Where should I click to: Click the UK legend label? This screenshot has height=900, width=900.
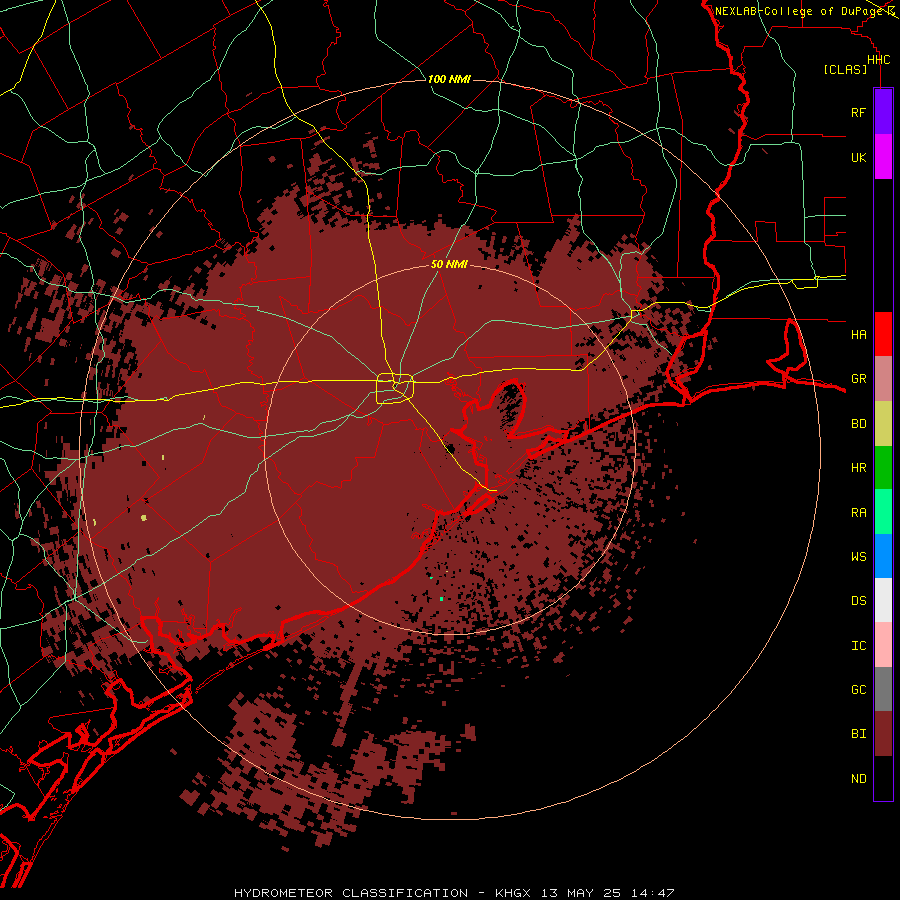click(x=858, y=157)
